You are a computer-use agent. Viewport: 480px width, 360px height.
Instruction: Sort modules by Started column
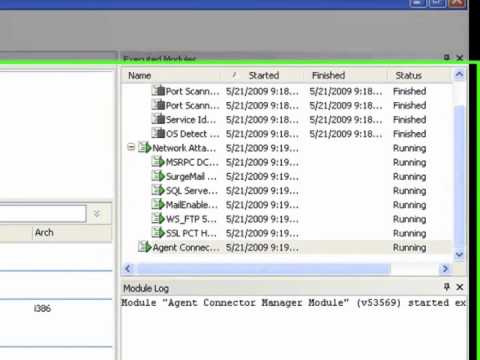pos(264,75)
